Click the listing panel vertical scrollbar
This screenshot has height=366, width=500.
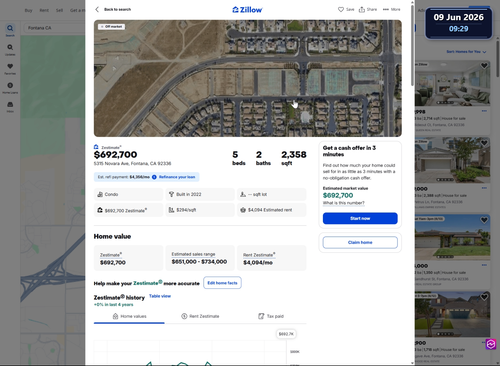(412, 45)
